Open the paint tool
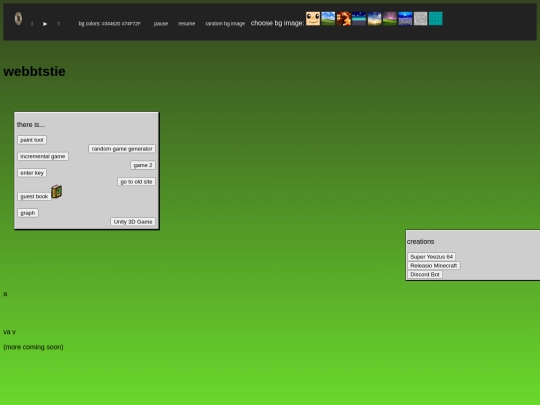The width and height of the screenshot is (540, 405). [x=32, y=140]
